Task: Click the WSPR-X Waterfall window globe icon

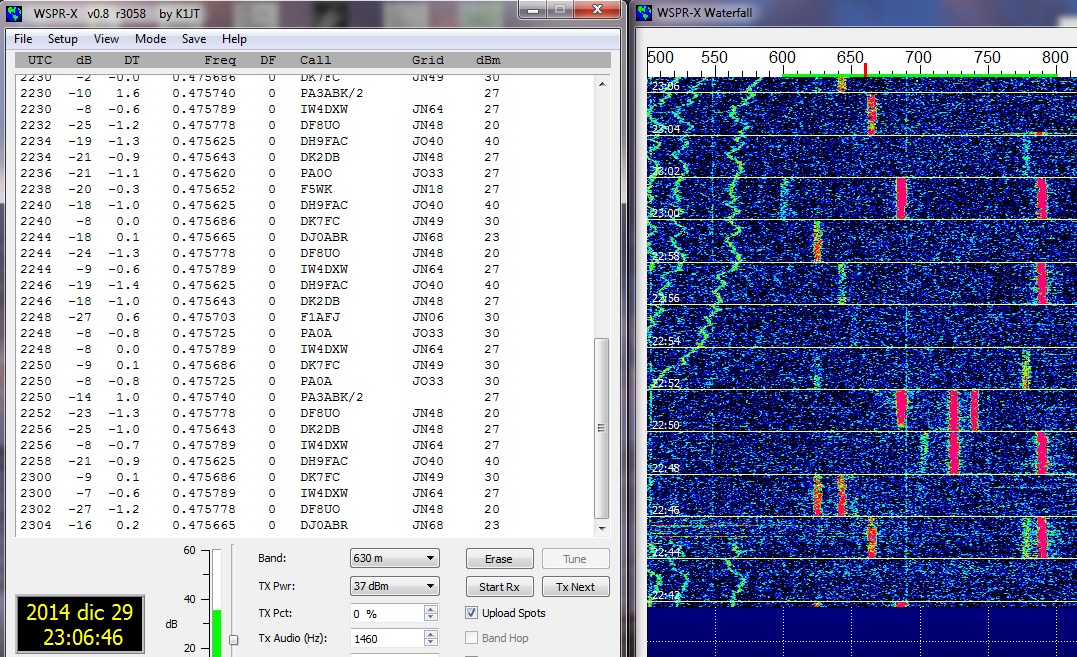Action: (x=644, y=12)
